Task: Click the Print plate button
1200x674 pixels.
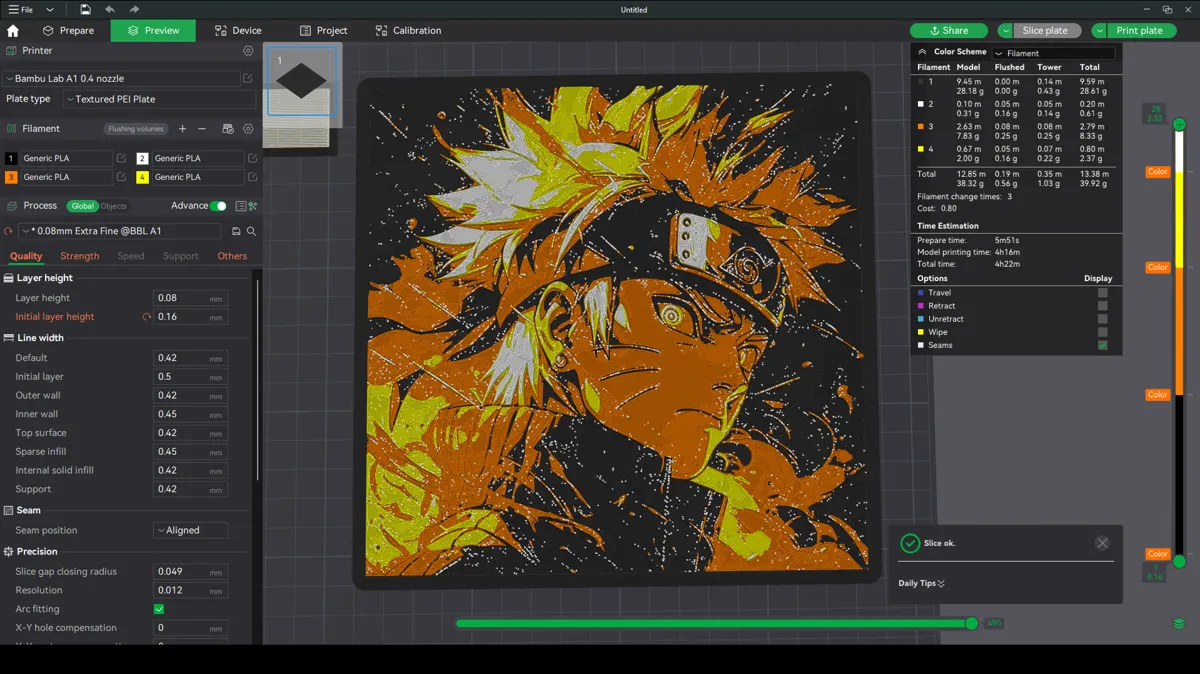Action: [x=1140, y=31]
